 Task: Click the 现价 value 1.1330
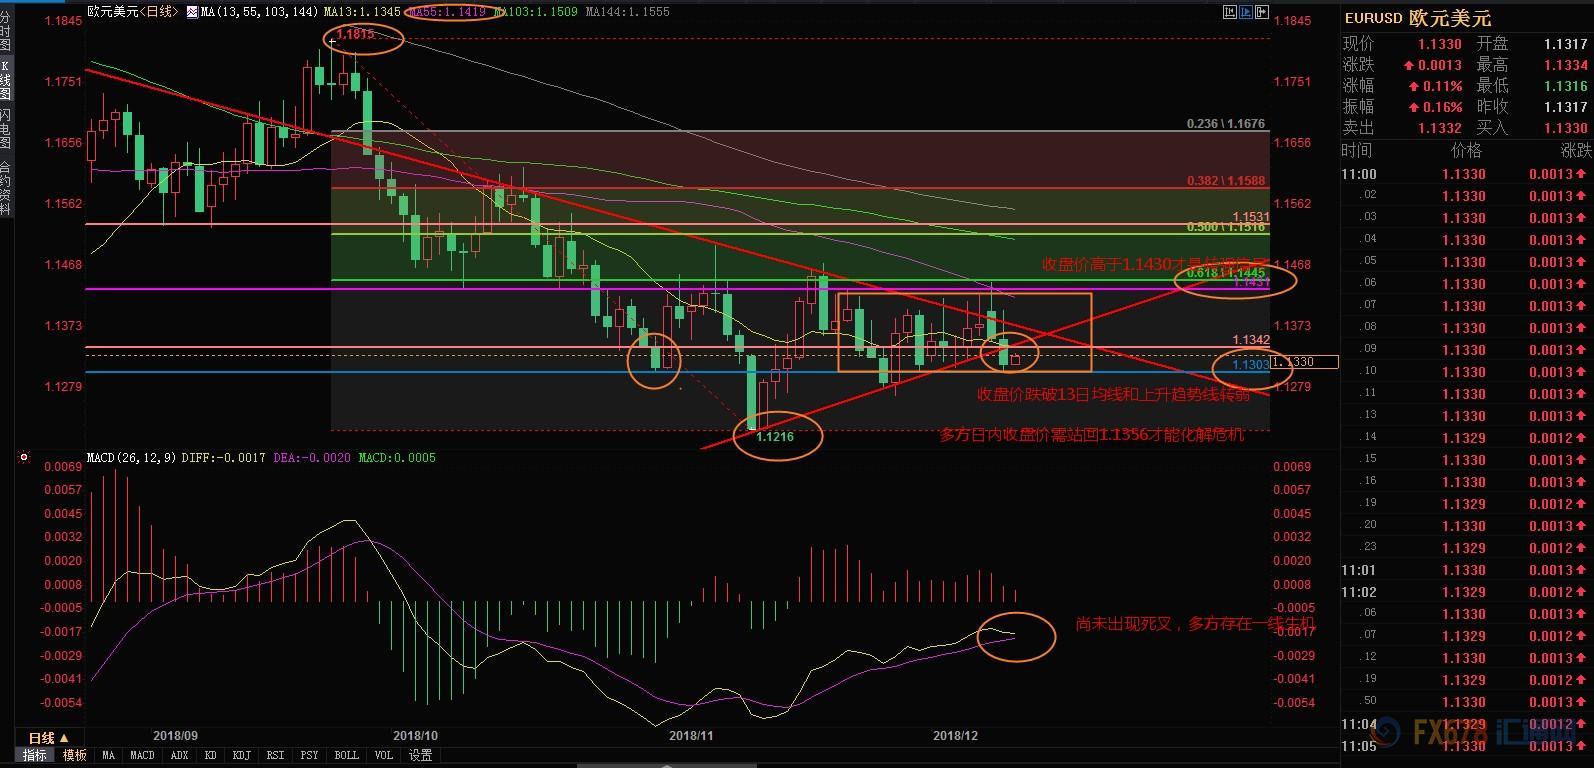1440,44
